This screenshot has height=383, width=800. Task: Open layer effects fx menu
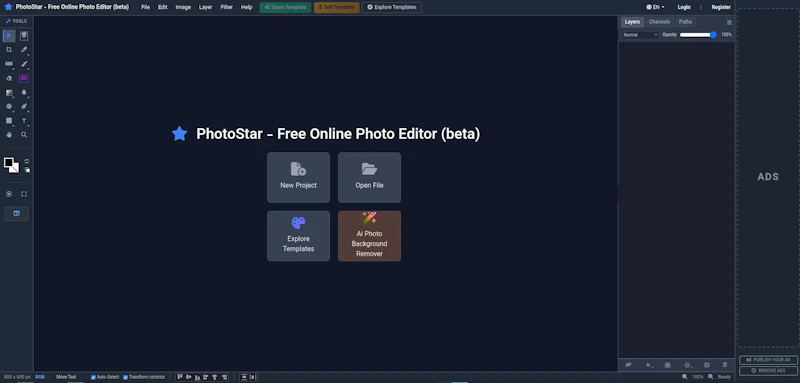648,365
